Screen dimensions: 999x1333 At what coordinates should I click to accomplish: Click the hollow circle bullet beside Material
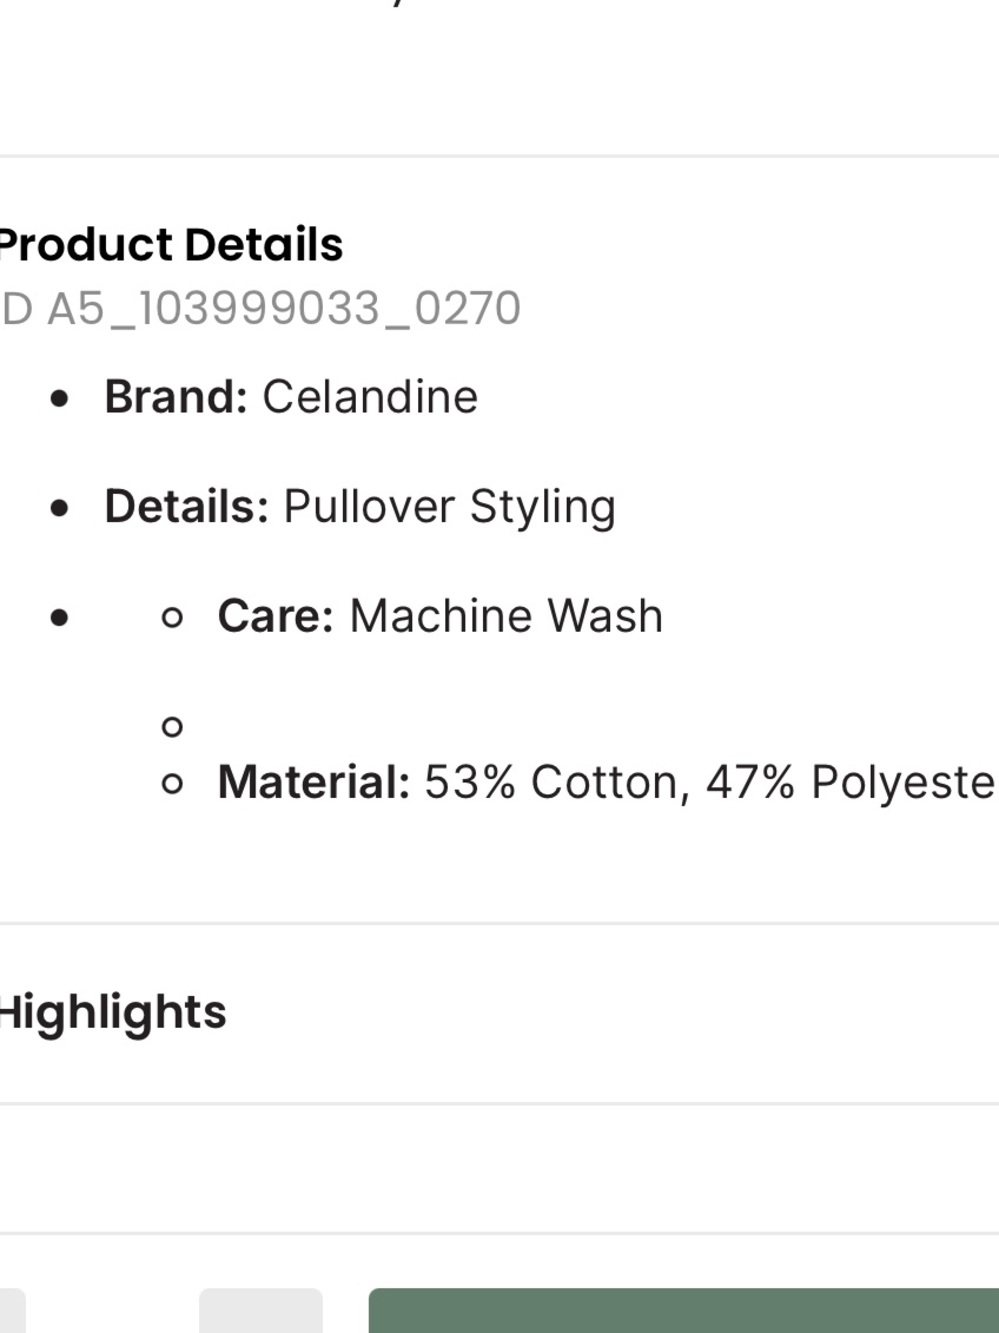click(172, 784)
